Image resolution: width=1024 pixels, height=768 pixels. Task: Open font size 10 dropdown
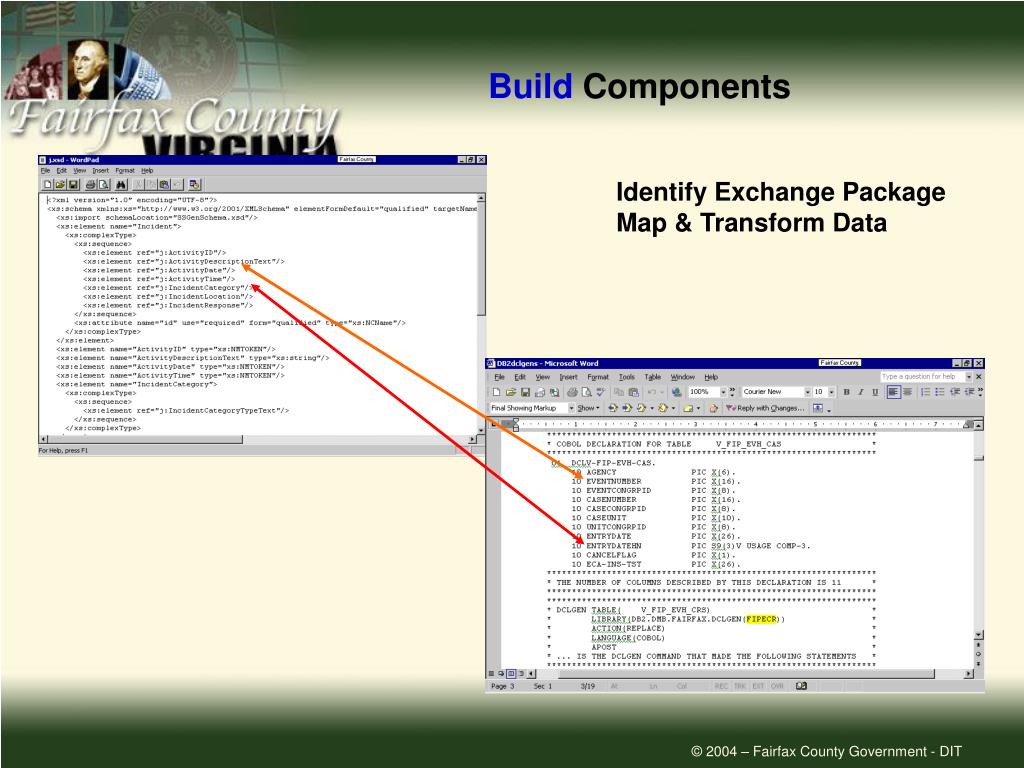pyautogui.click(x=831, y=392)
